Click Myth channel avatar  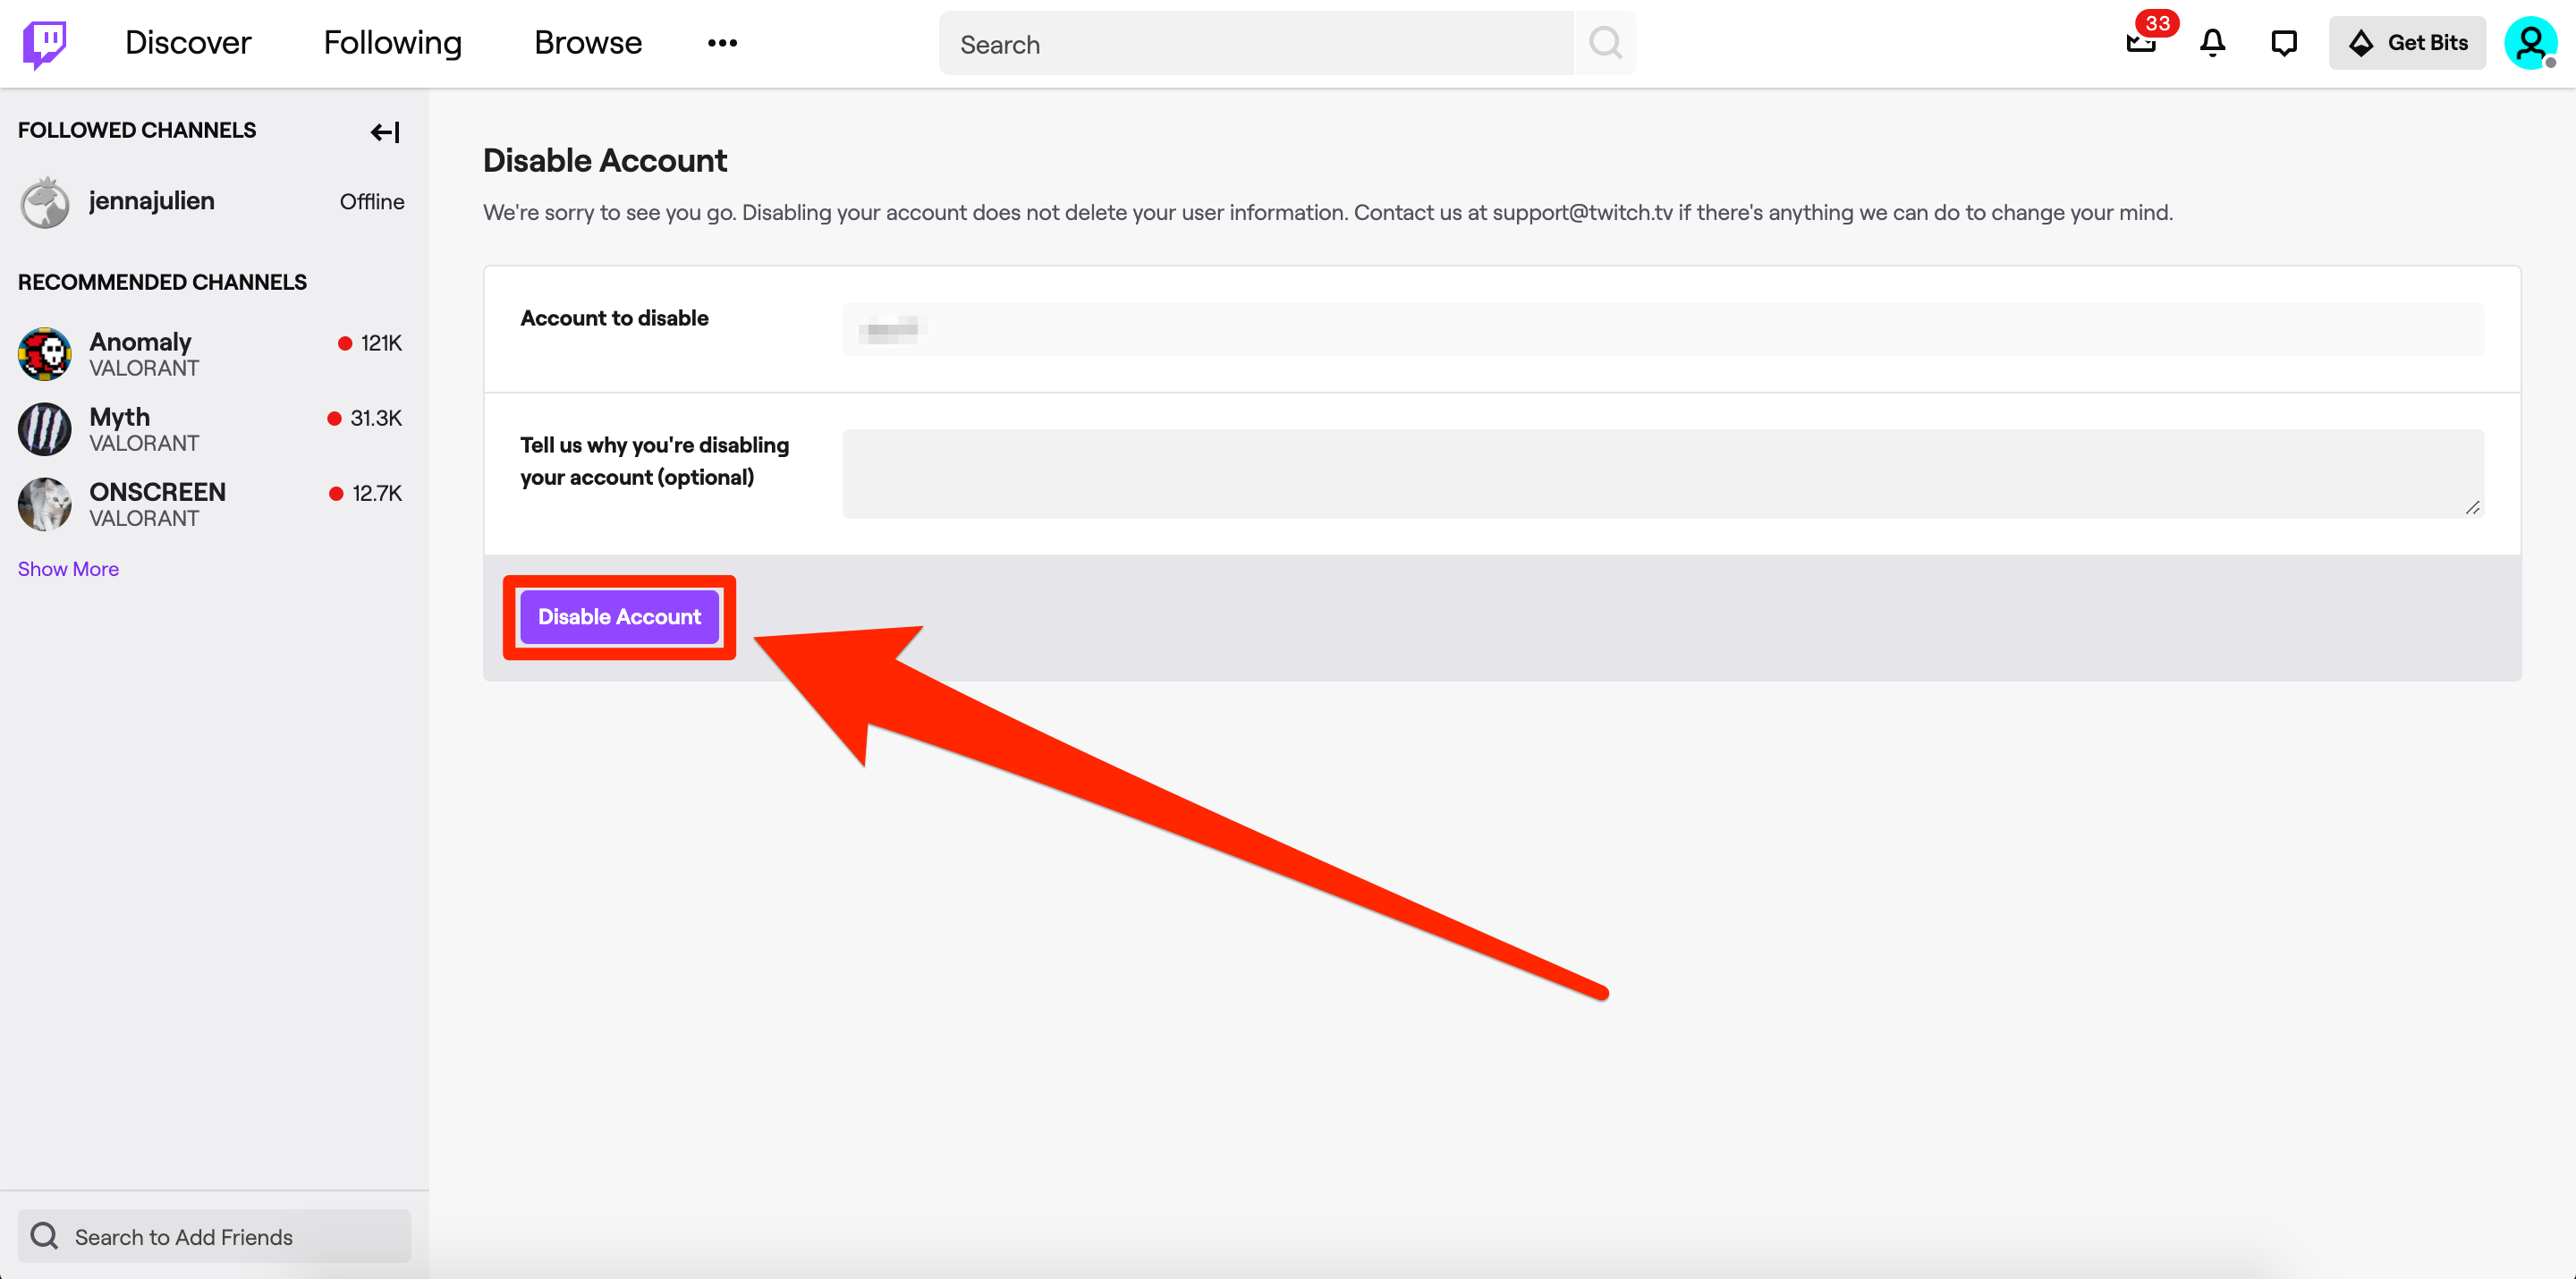click(x=45, y=429)
